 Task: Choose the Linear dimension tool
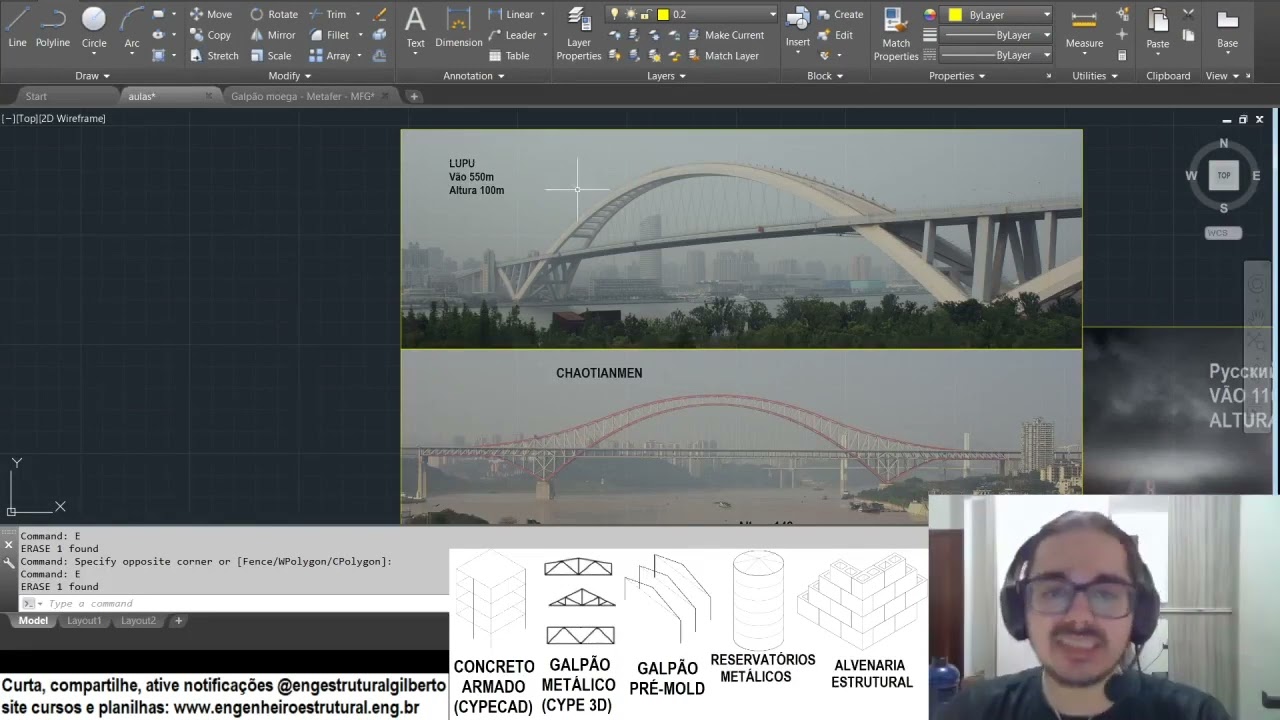point(511,14)
